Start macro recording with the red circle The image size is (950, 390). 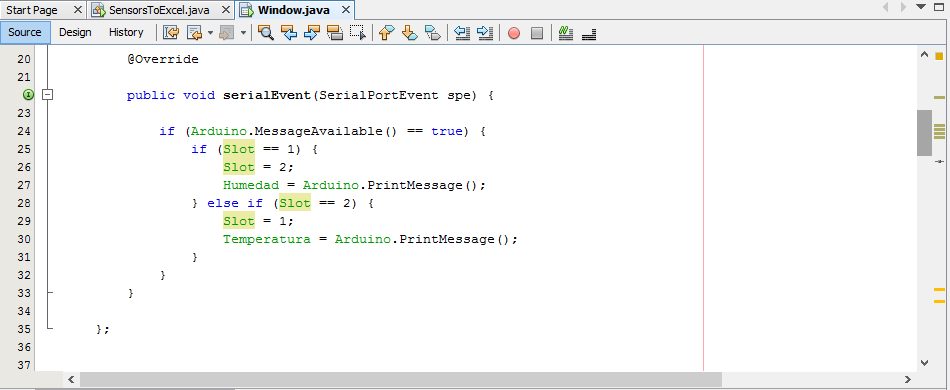tap(514, 33)
